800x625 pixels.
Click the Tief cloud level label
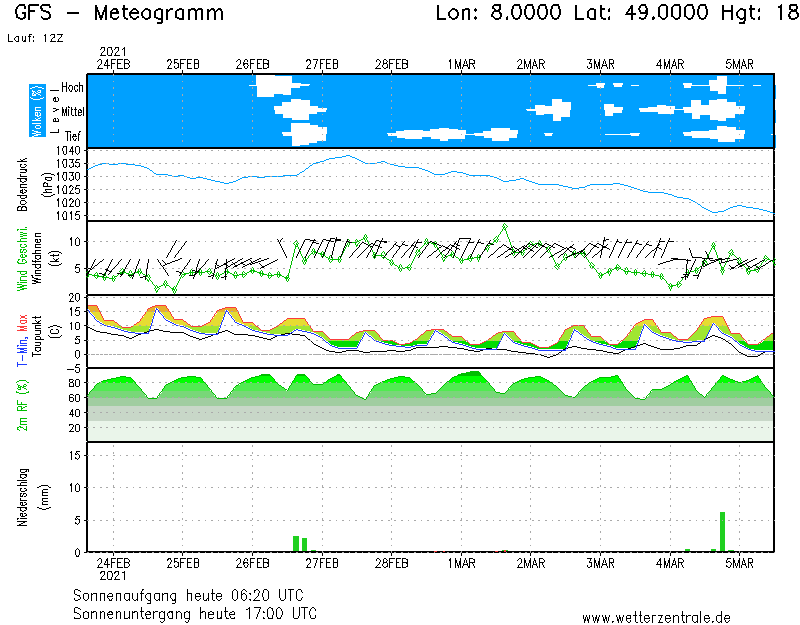click(74, 135)
